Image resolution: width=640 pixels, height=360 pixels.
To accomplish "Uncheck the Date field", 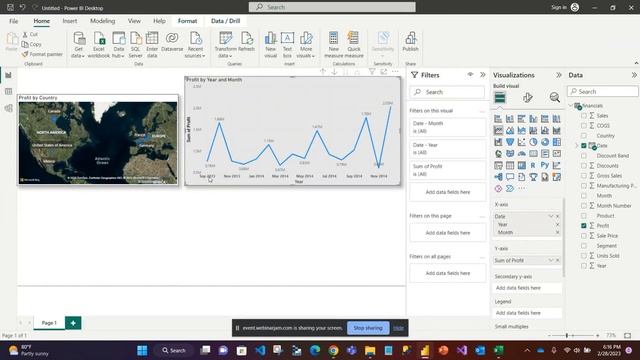I will 584,146.
